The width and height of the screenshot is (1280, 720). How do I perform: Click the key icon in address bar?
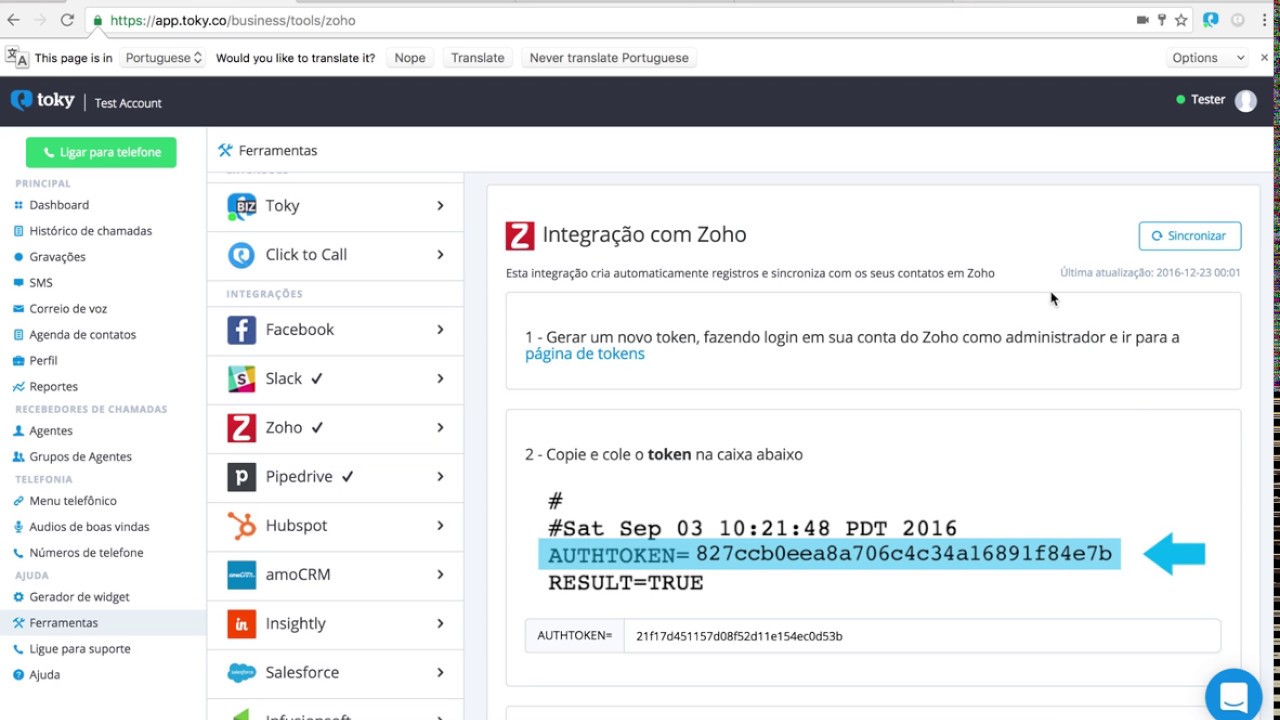click(1162, 20)
